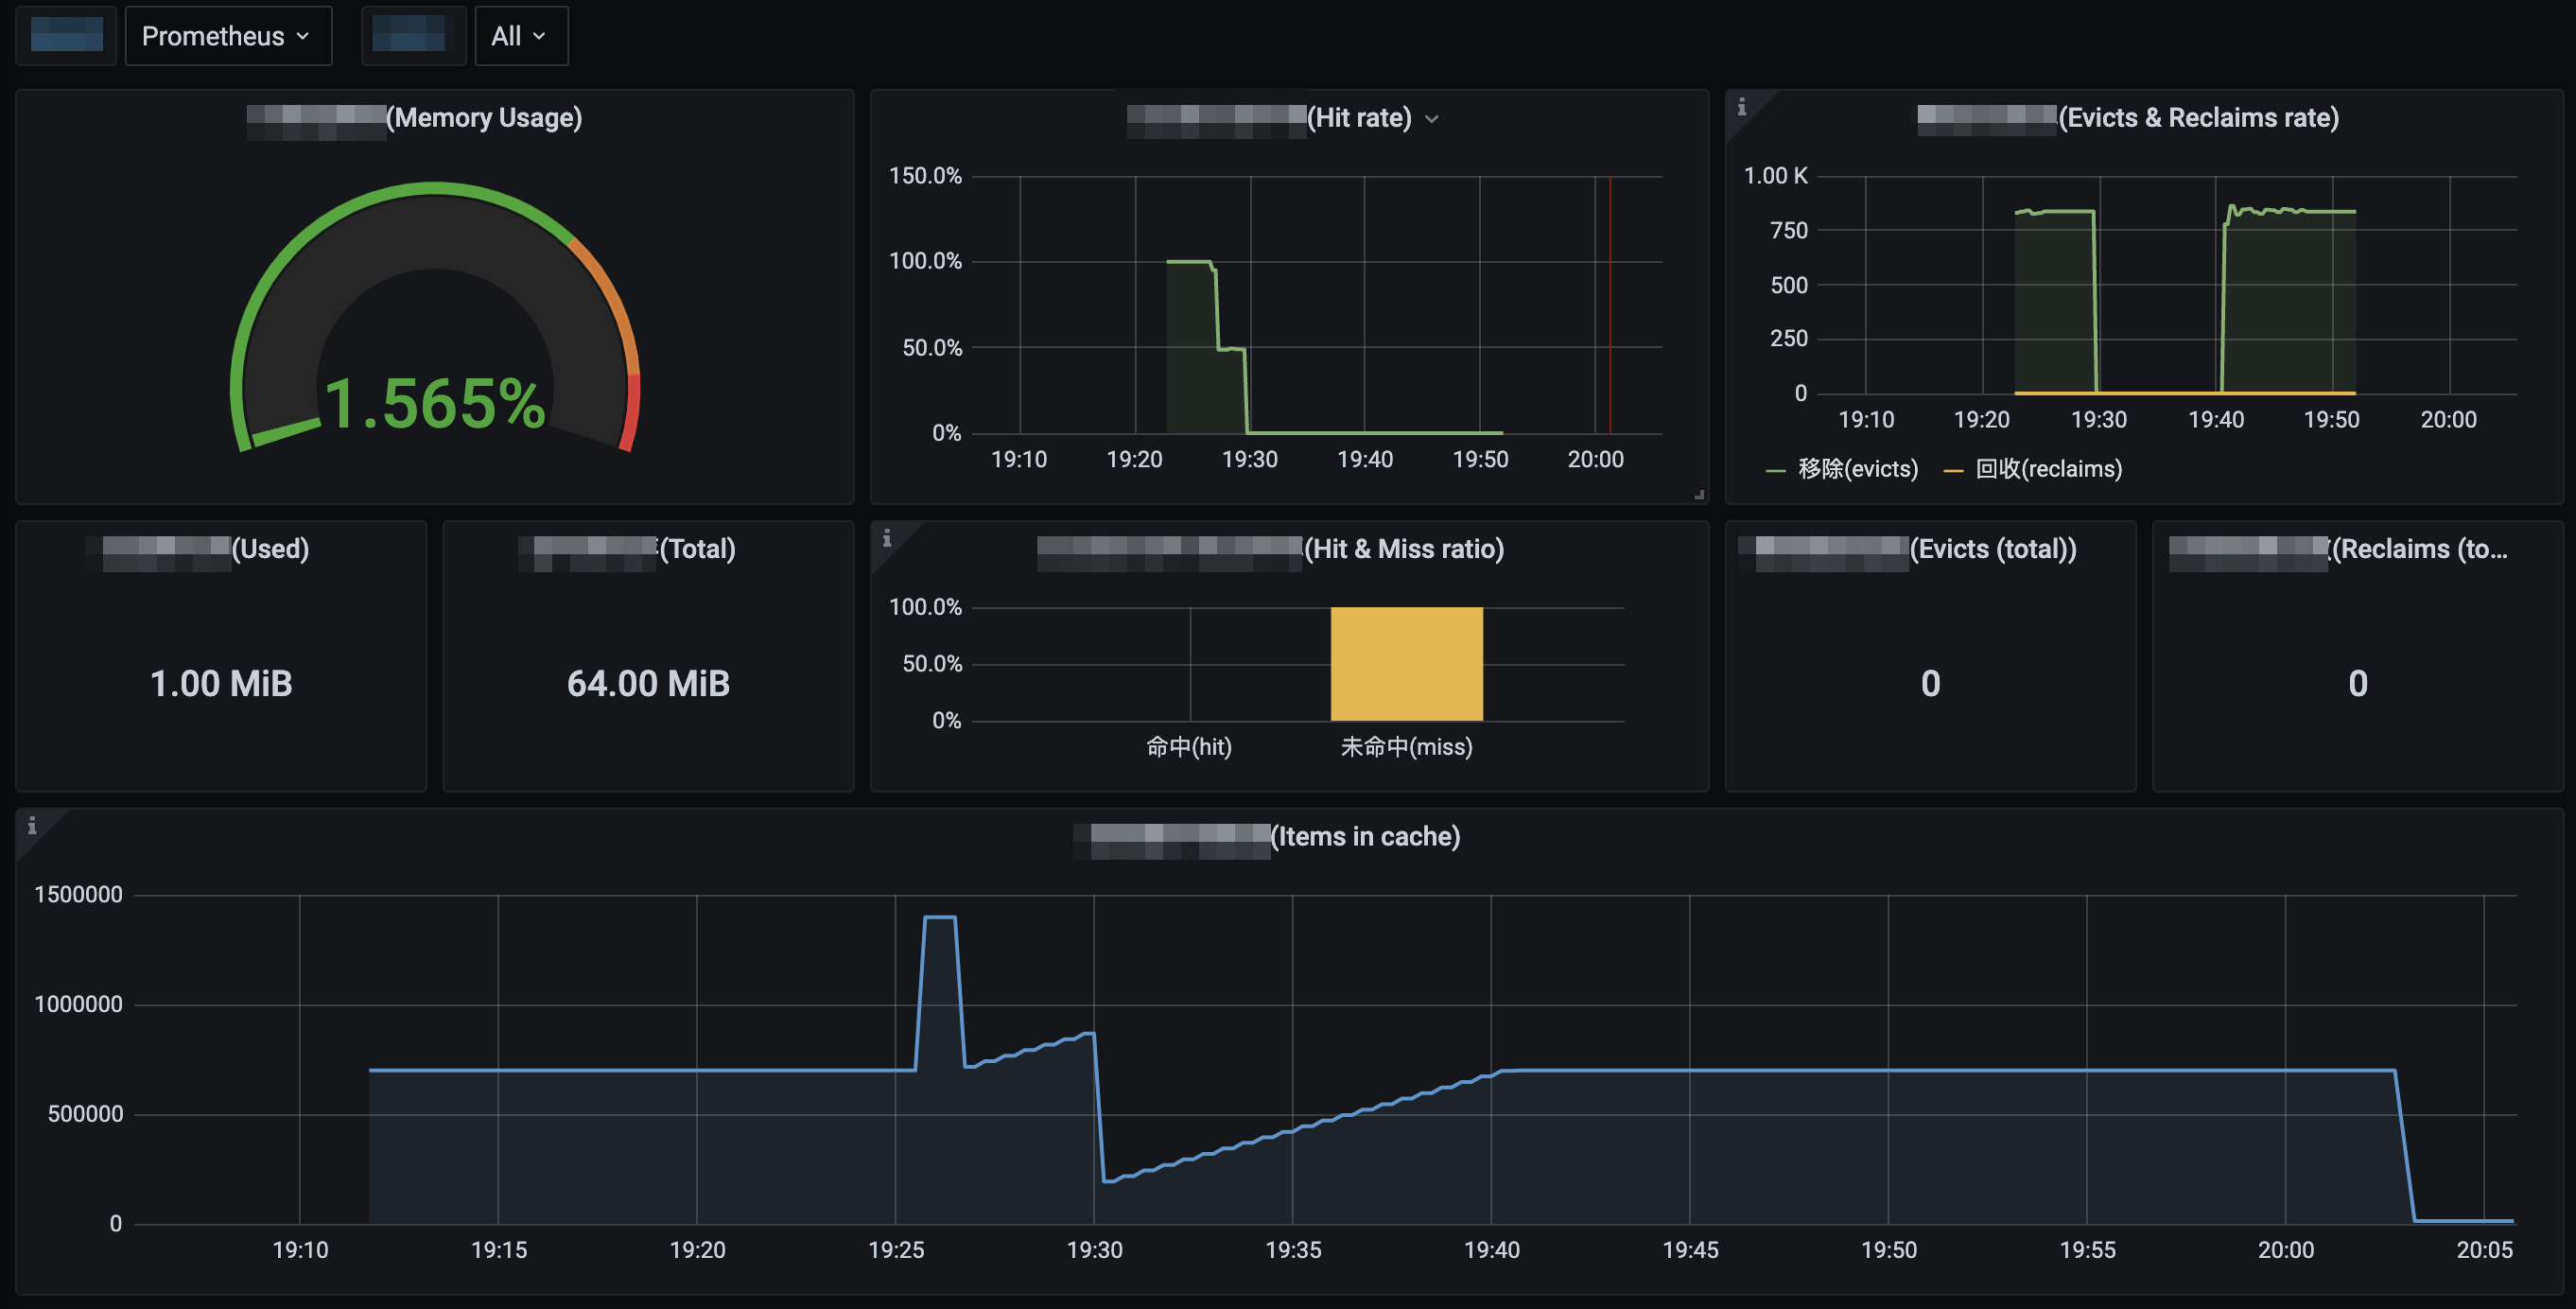Click the Hit & Miss ratio panel title
Screen dimensions: 2576x1309
(1403, 549)
